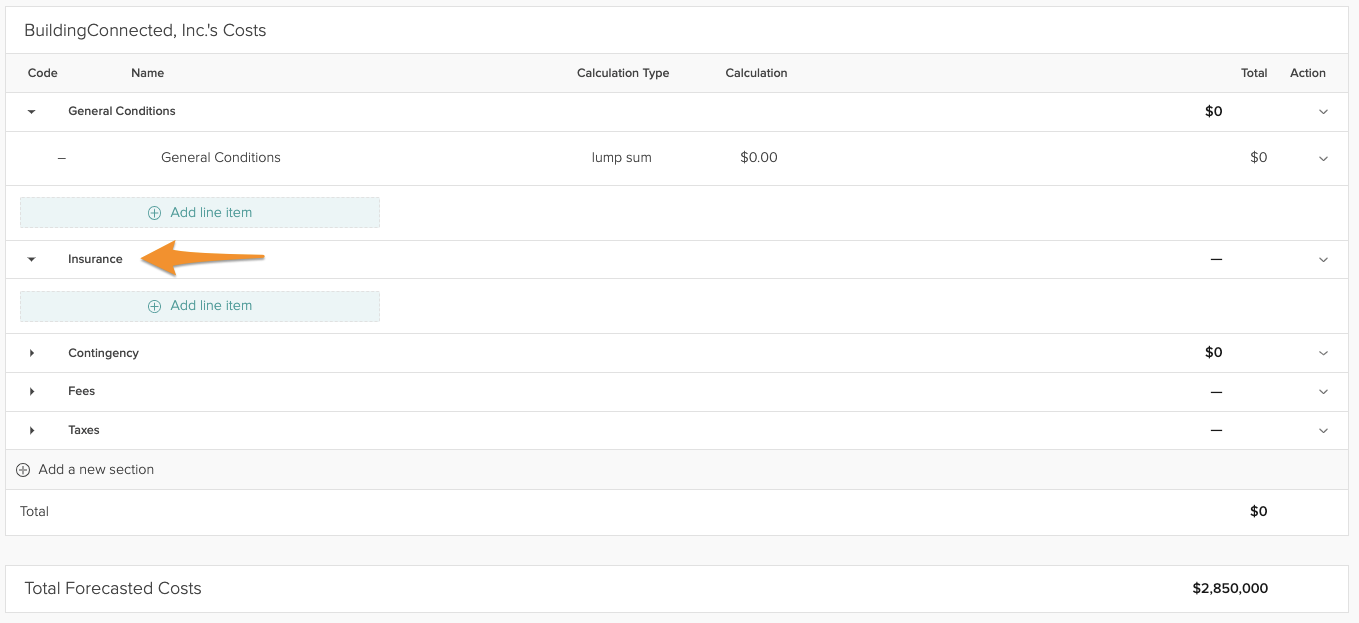Open the Insurance row action chevron
Image resolution: width=1359 pixels, height=623 pixels.
tap(1323, 260)
